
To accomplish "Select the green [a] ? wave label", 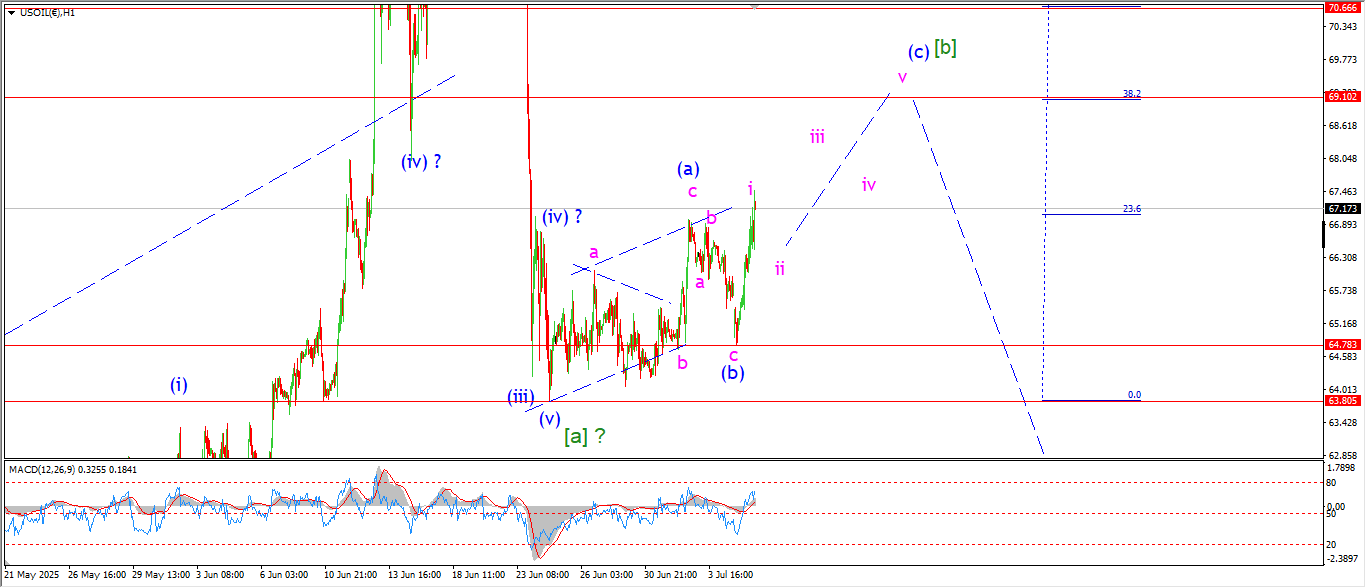I will [584, 436].
